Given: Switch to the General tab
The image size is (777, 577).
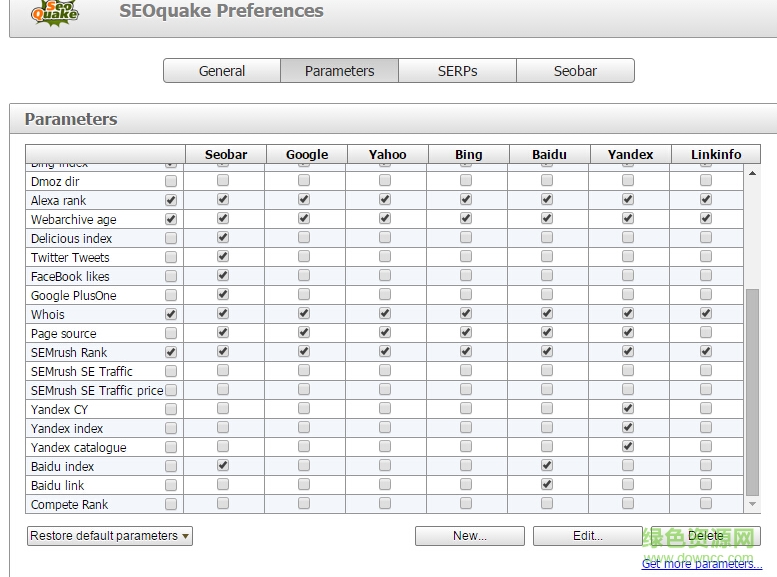Looking at the screenshot, I should coord(222,71).
